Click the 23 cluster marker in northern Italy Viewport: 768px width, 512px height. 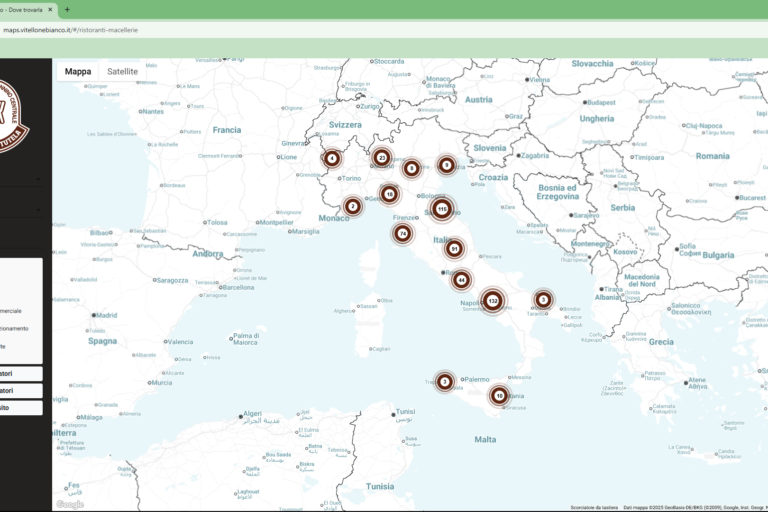[x=381, y=157]
